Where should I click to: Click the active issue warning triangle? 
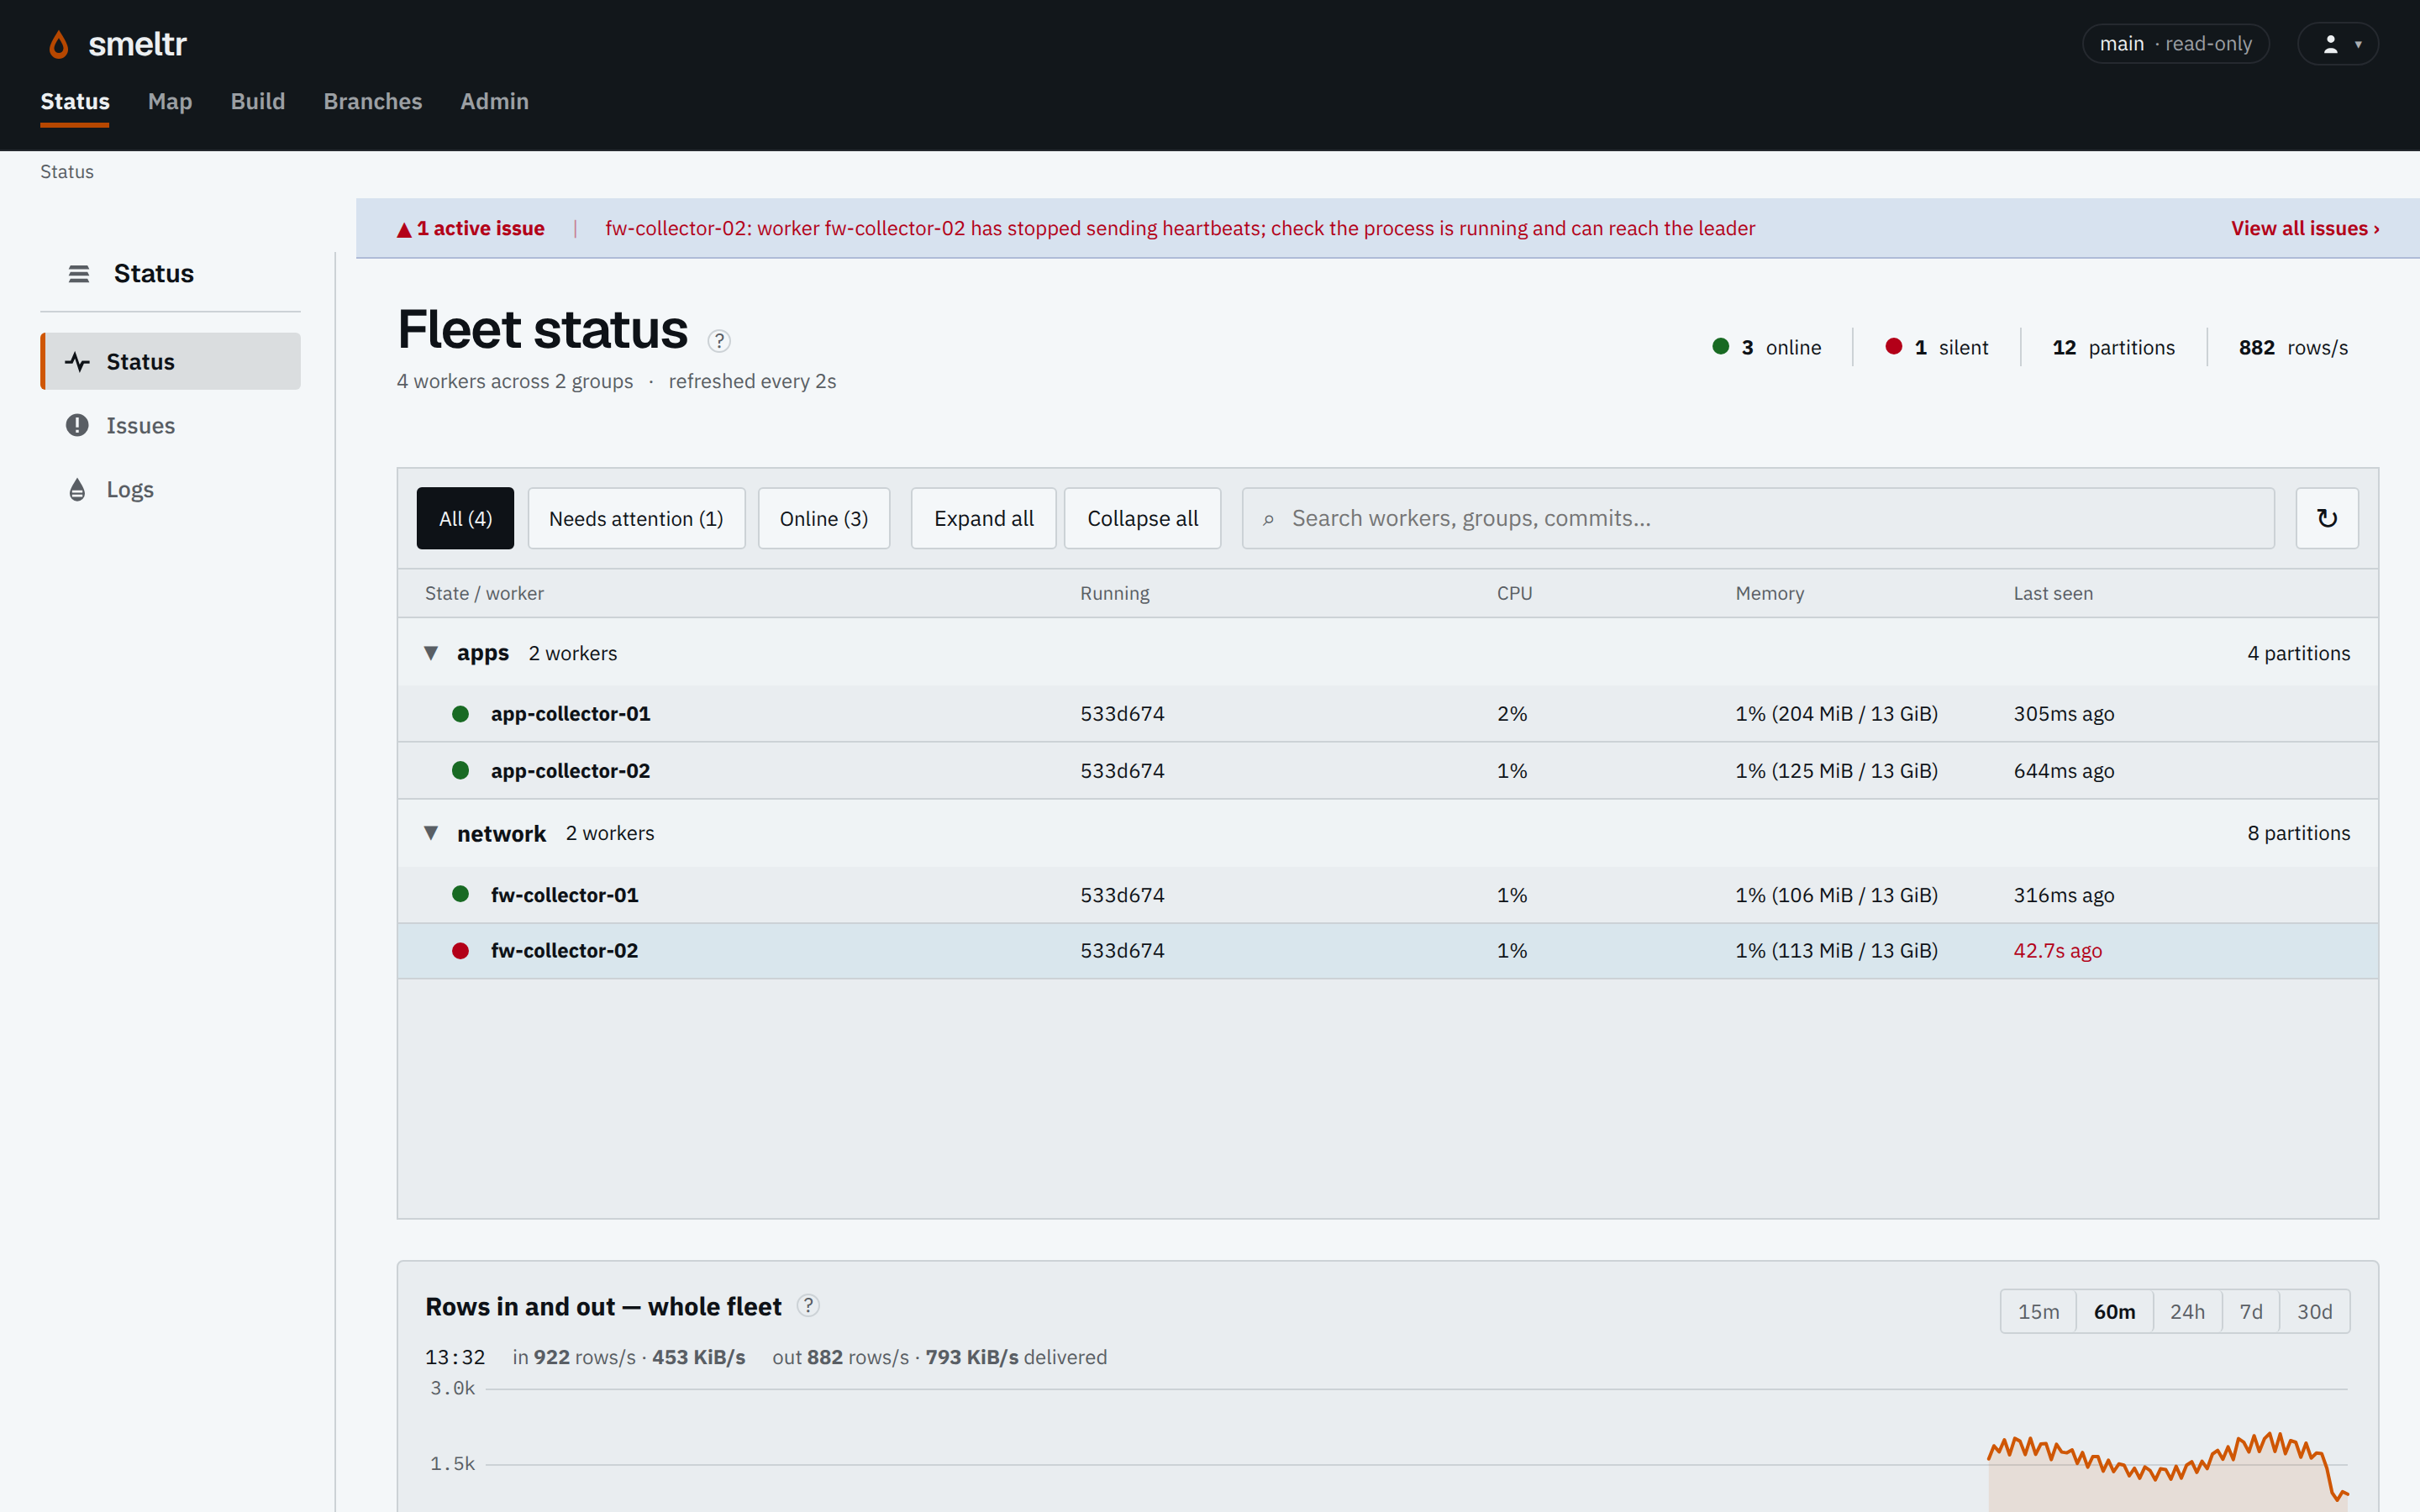(404, 229)
